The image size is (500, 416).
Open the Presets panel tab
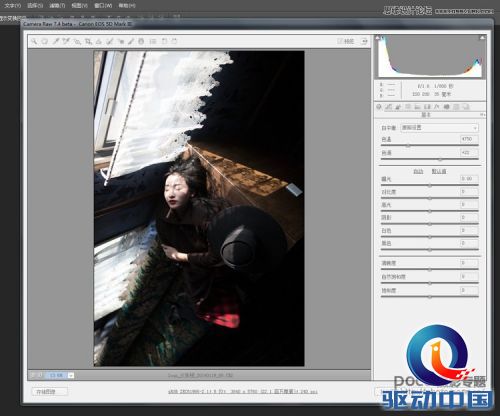click(x=456, y=107)
